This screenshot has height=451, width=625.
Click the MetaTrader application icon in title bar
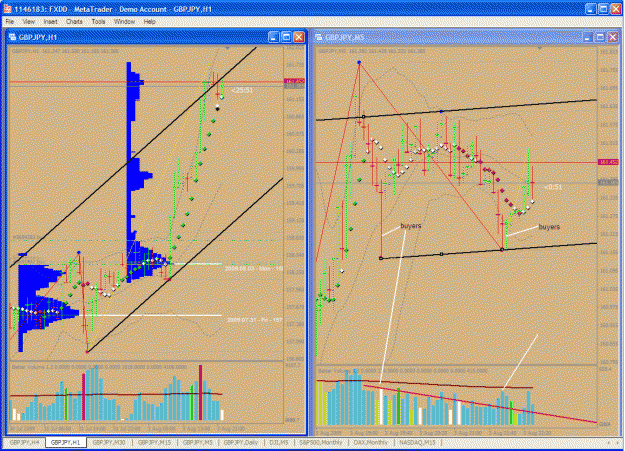[7, 8]
